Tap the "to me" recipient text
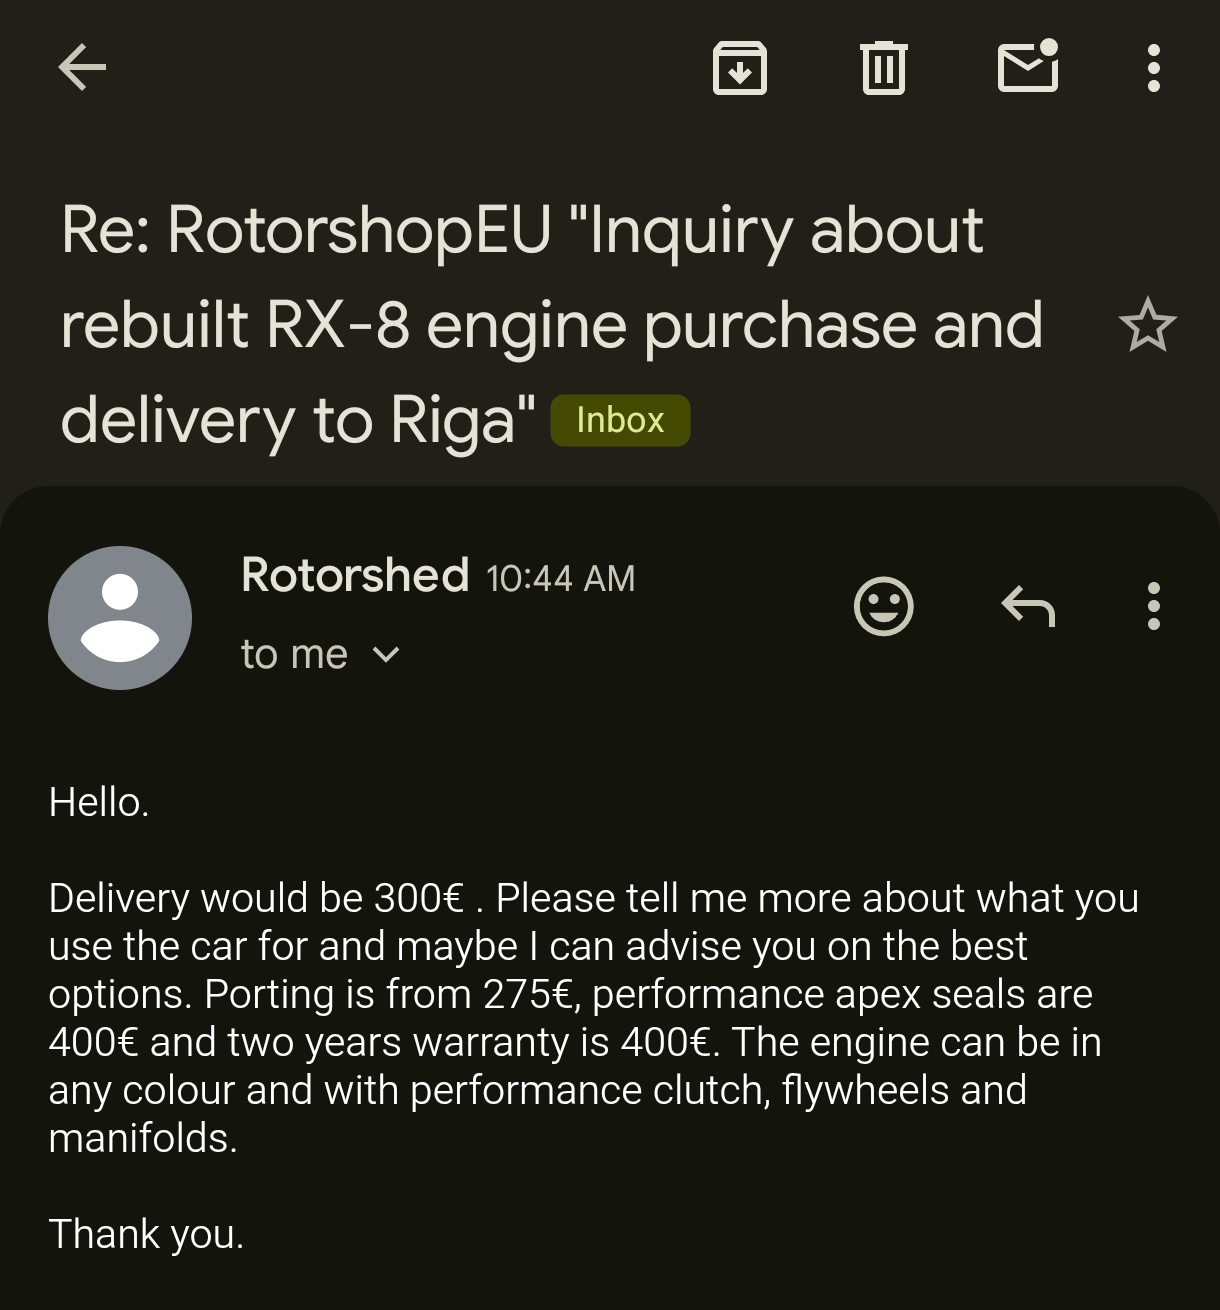The height and width of the screenshot is (1310, 1220). click(x=294, y=655)
